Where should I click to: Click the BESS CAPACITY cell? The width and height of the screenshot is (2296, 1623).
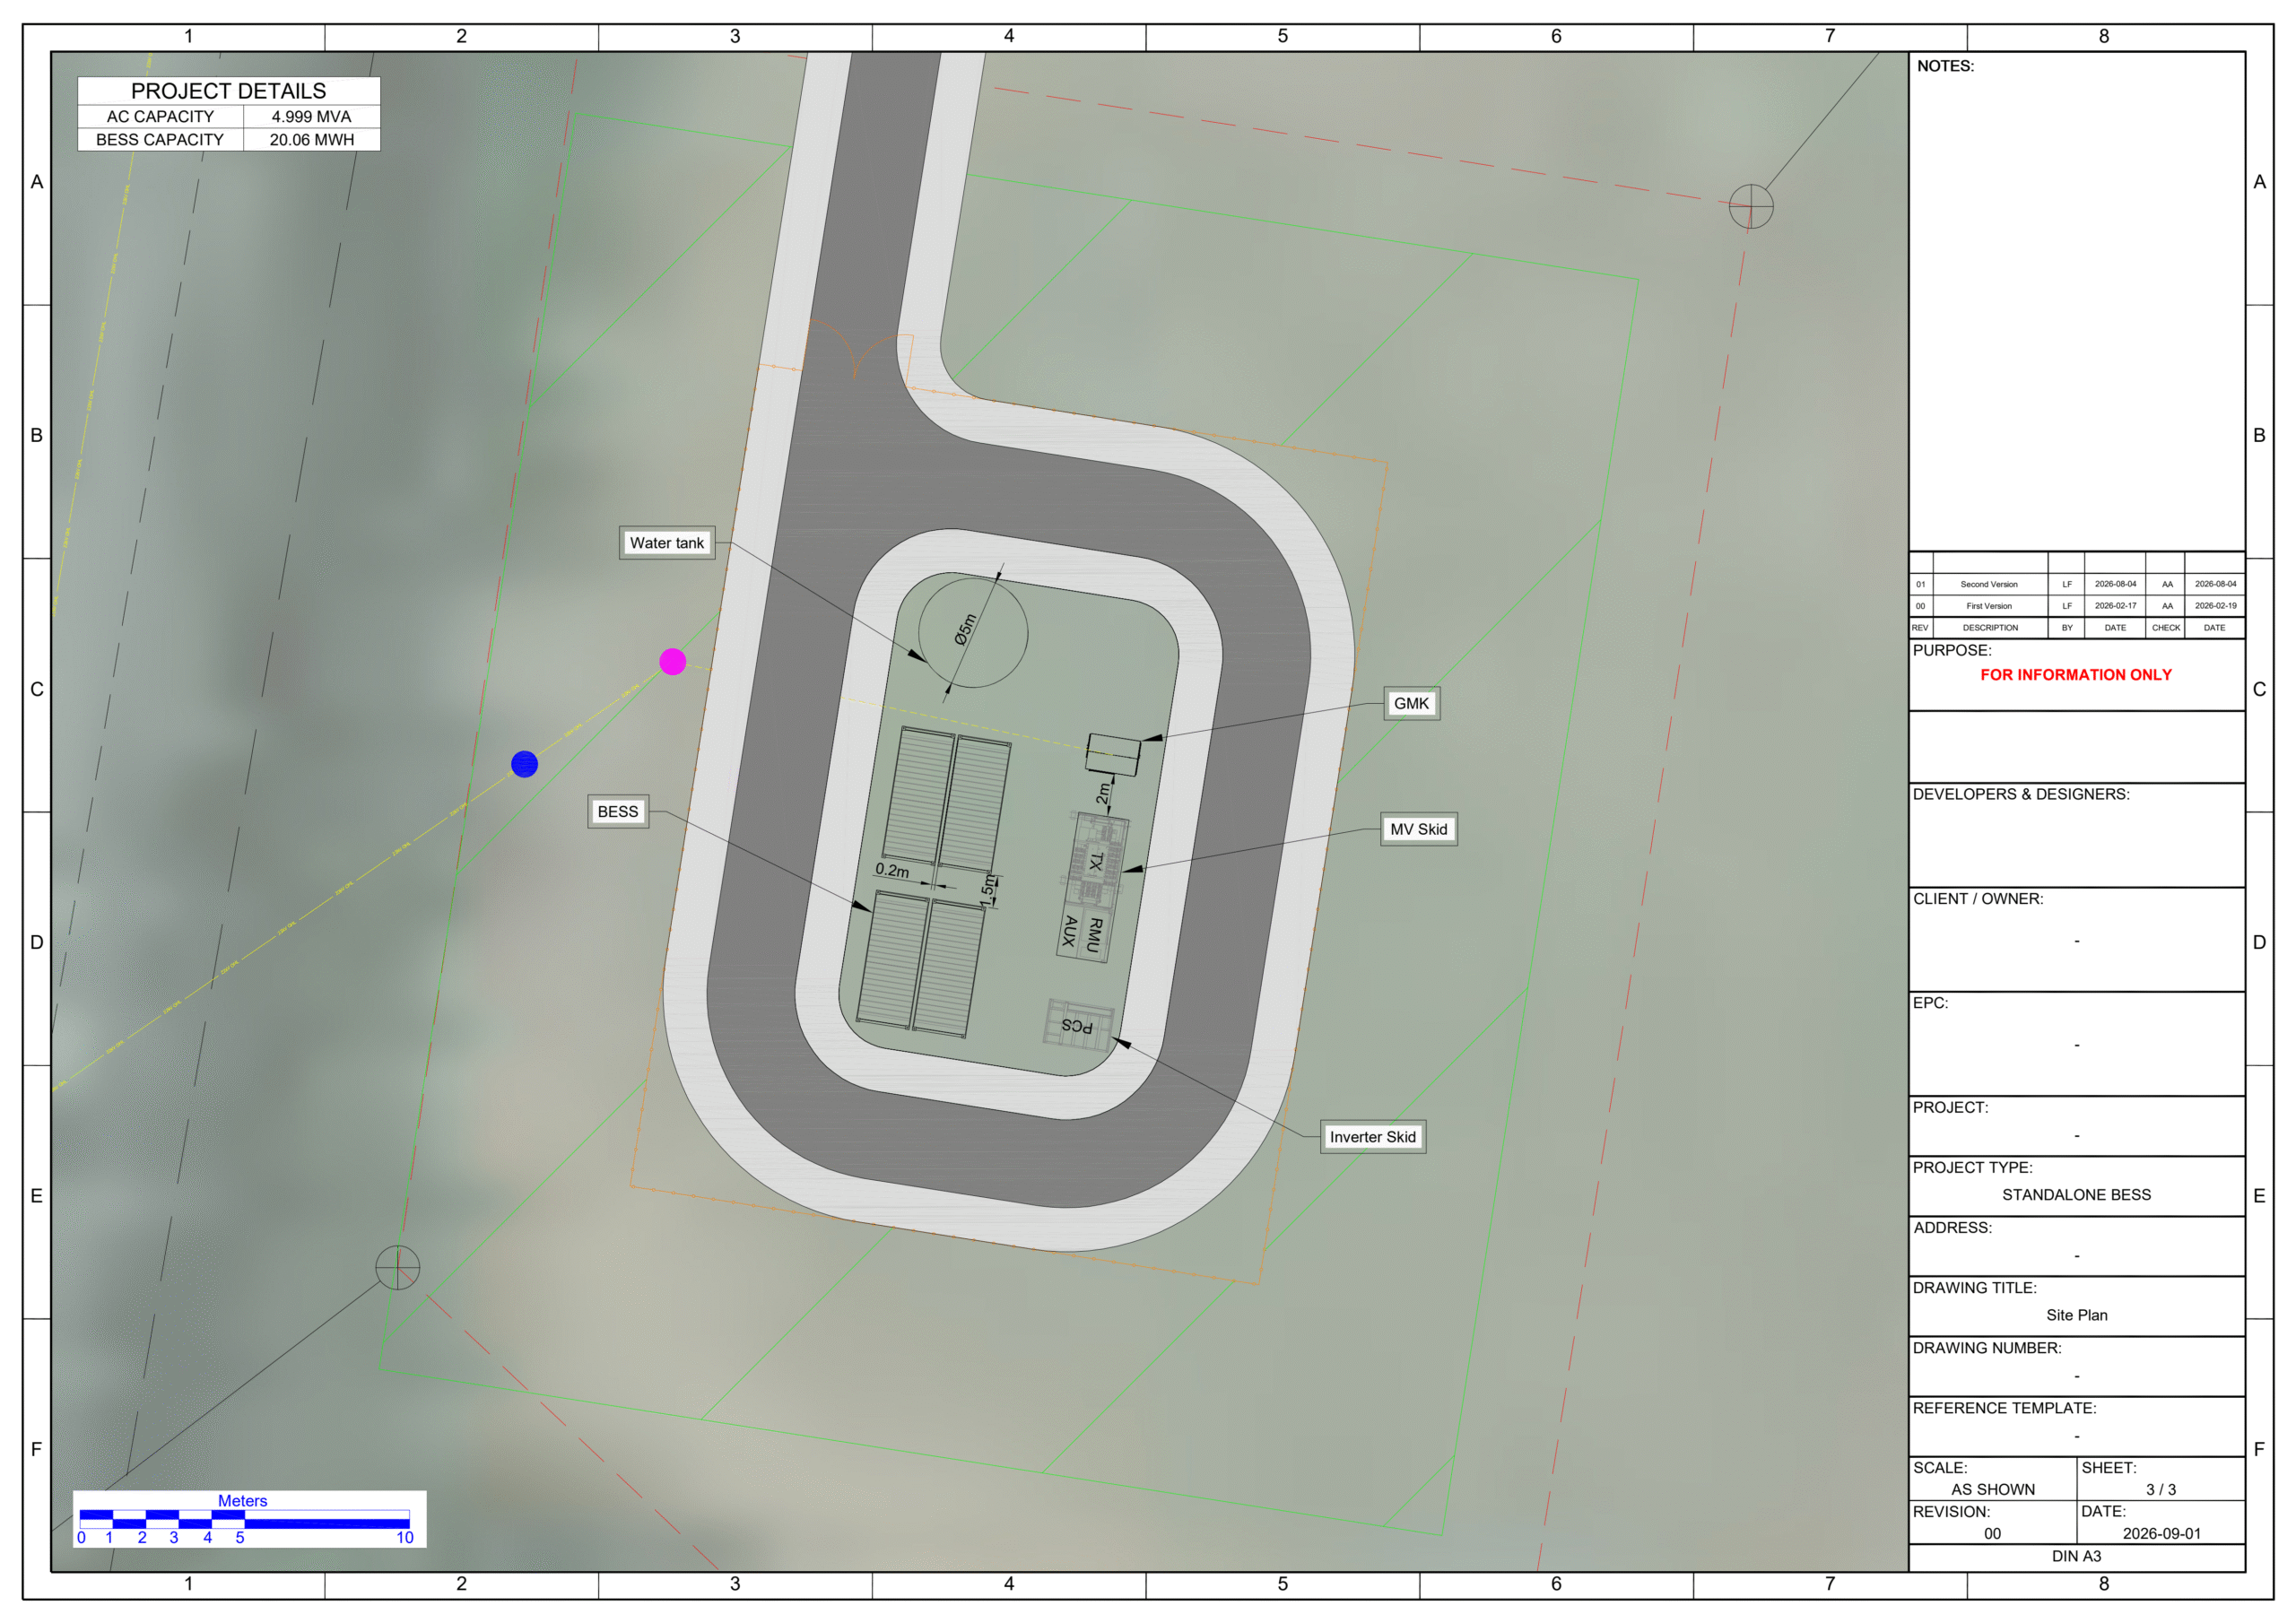click(160, 140)
